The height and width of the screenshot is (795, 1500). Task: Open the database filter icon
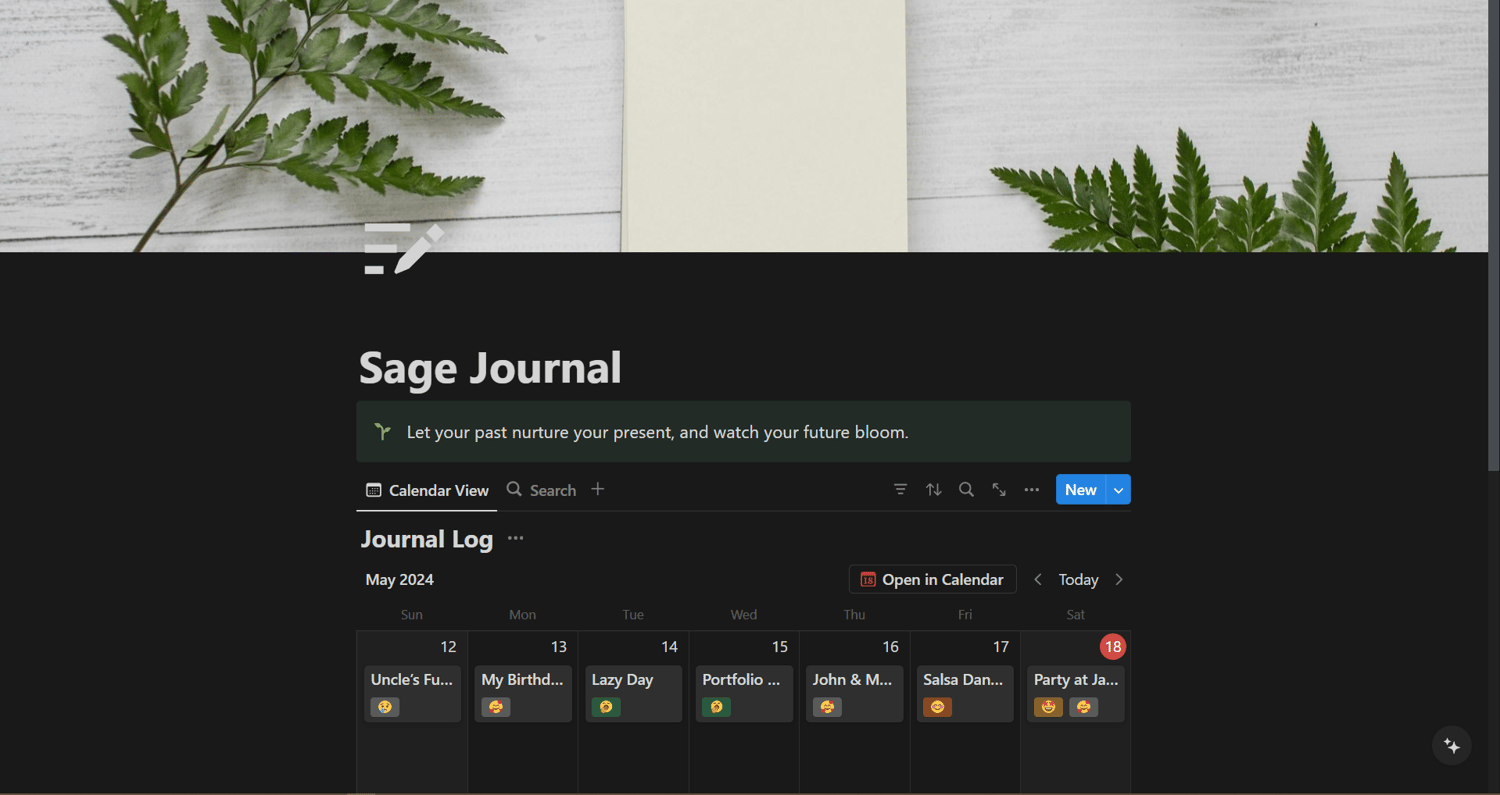click(901, 490)
